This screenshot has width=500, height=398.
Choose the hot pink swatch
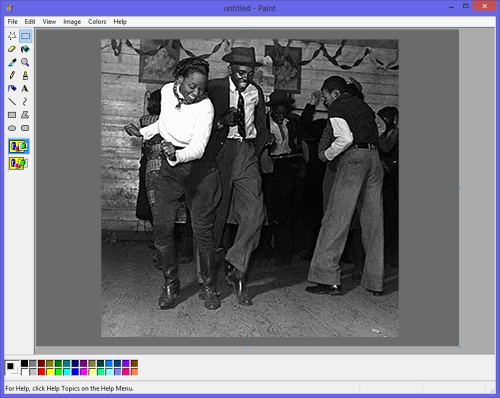pos(126,372)
